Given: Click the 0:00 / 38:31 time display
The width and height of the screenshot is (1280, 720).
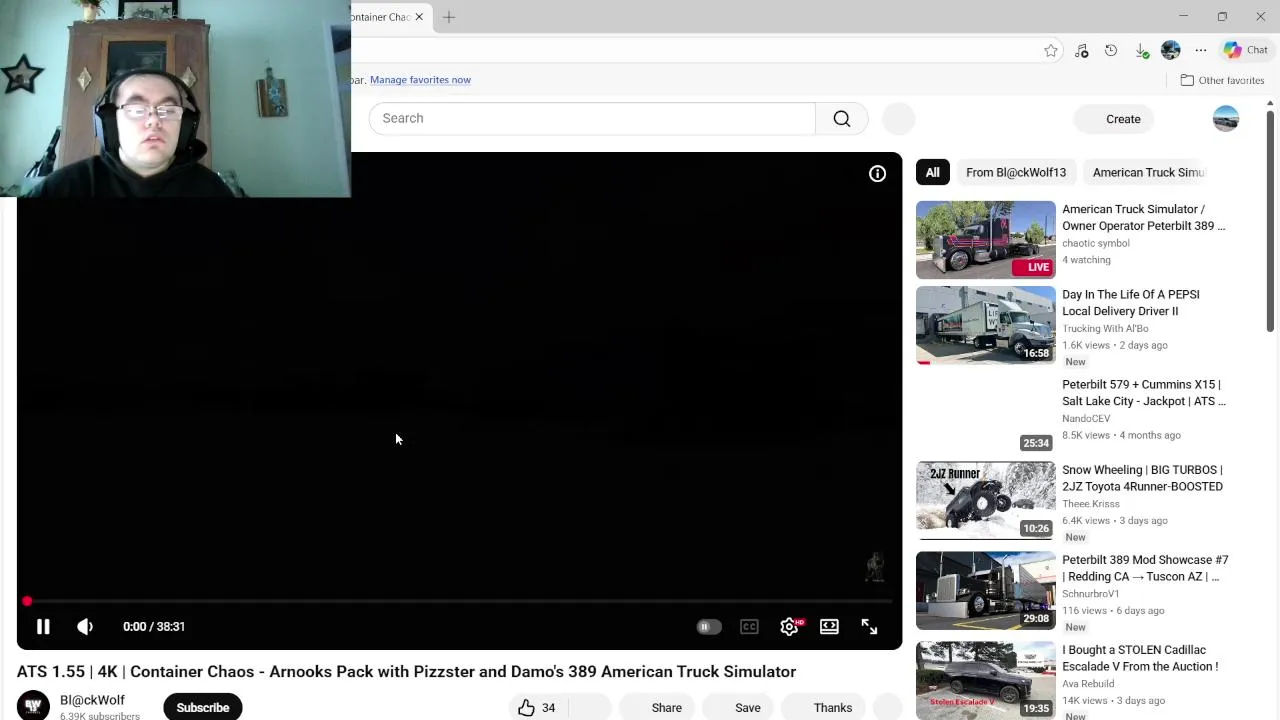Looking at the screenshot, I should [154, 626].
